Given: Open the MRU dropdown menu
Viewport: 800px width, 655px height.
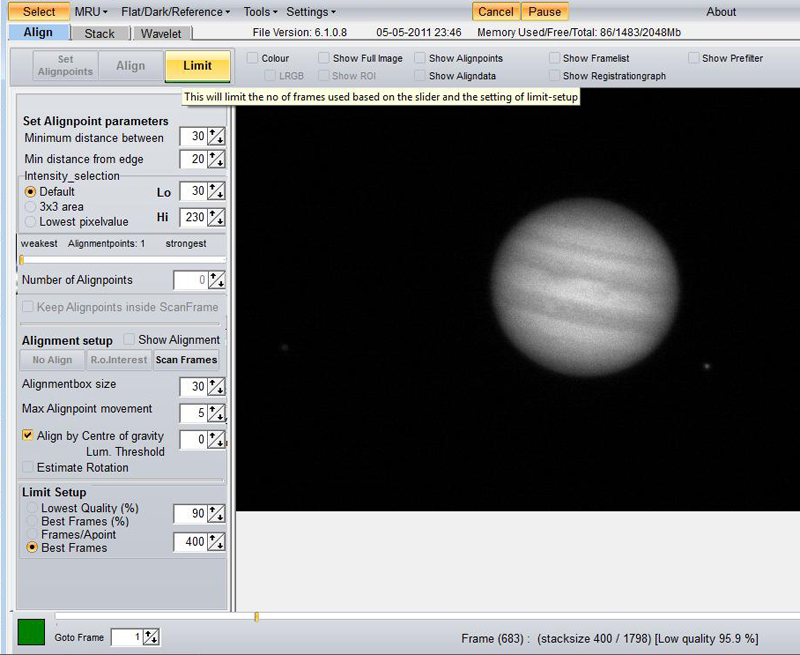Looking at the screenshot, I should click(91, 12).
